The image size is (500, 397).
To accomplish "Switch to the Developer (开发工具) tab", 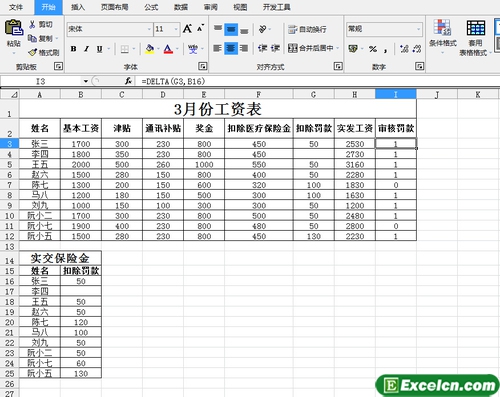I will click(276, 7).
